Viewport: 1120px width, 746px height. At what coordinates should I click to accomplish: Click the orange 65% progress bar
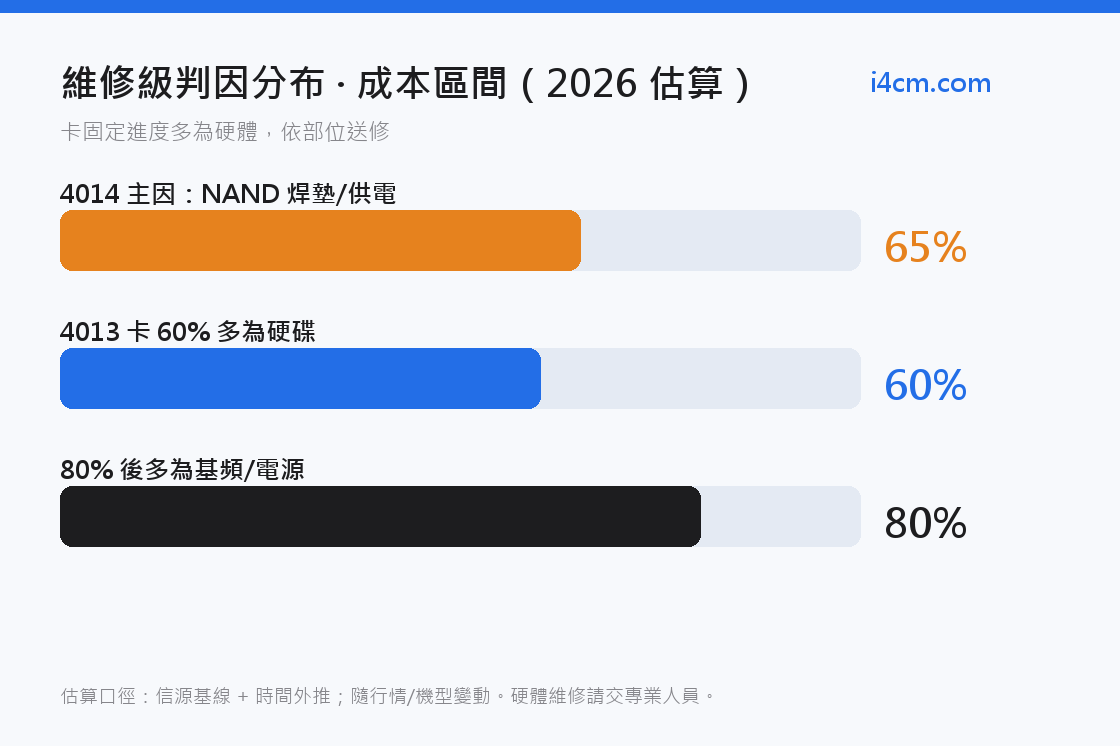pyautogui.click(x=320, y=240)
